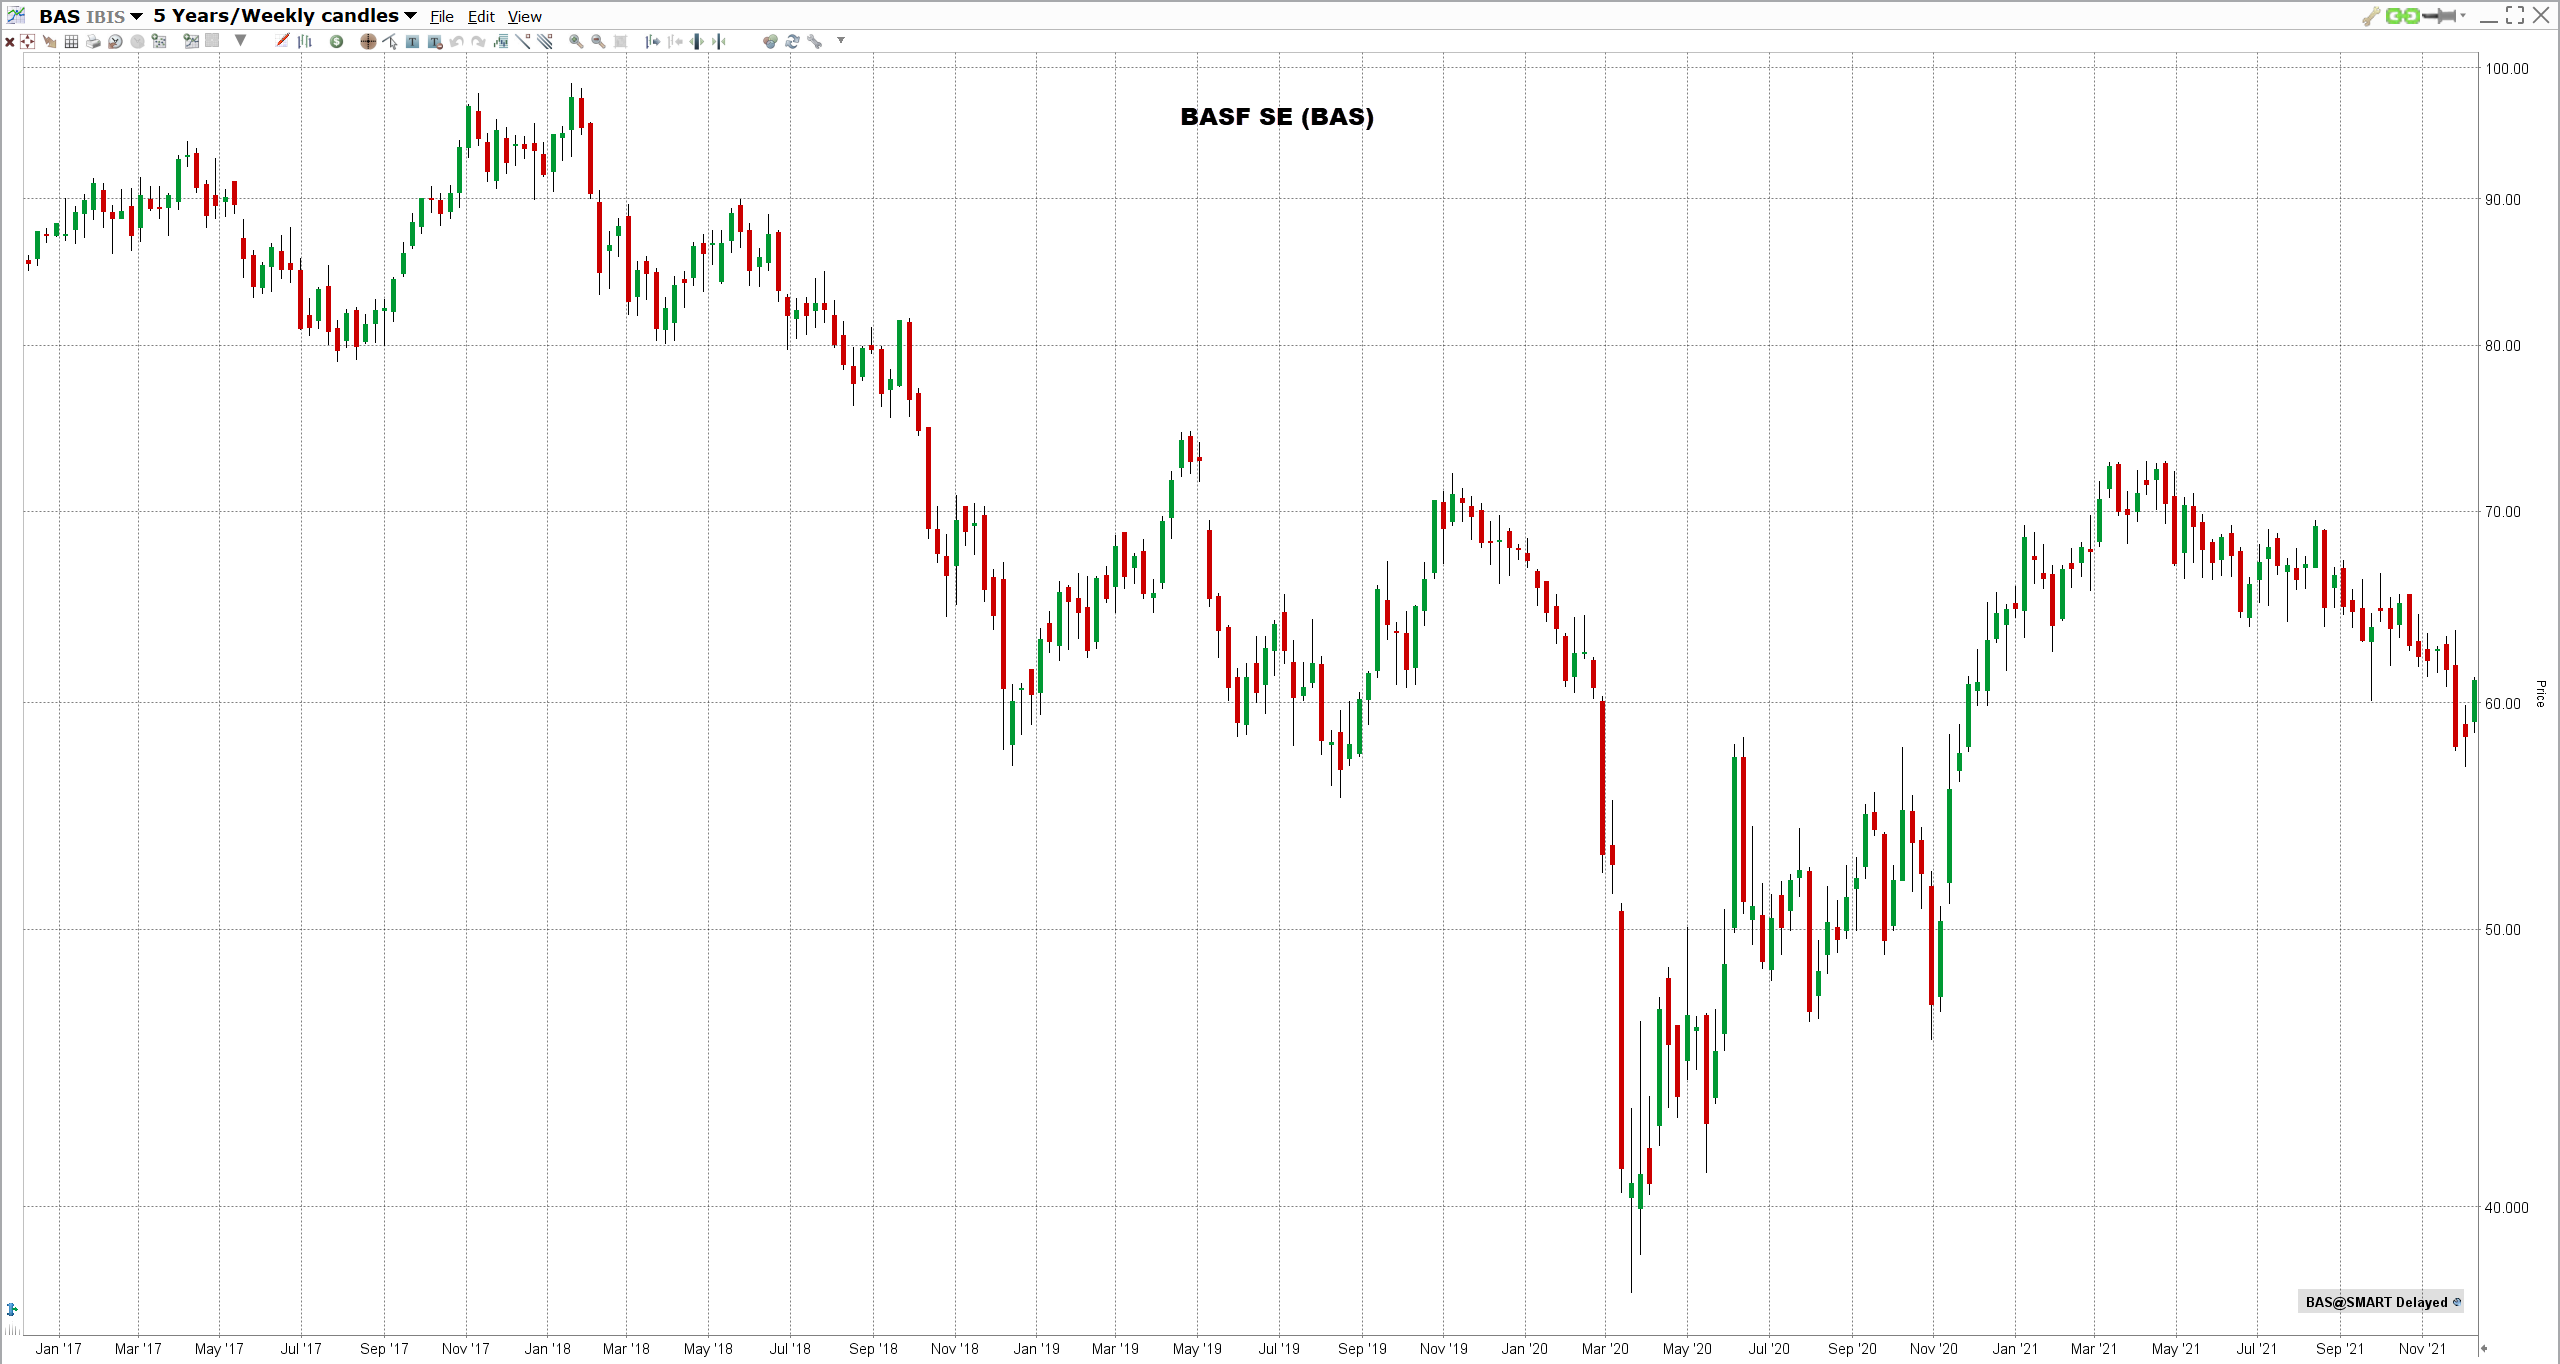This screenshot has height=1364, width=2560.
Task: Click the red four-arrow crosshair icon
Action: pyautogui.click(x=27, y=41)
